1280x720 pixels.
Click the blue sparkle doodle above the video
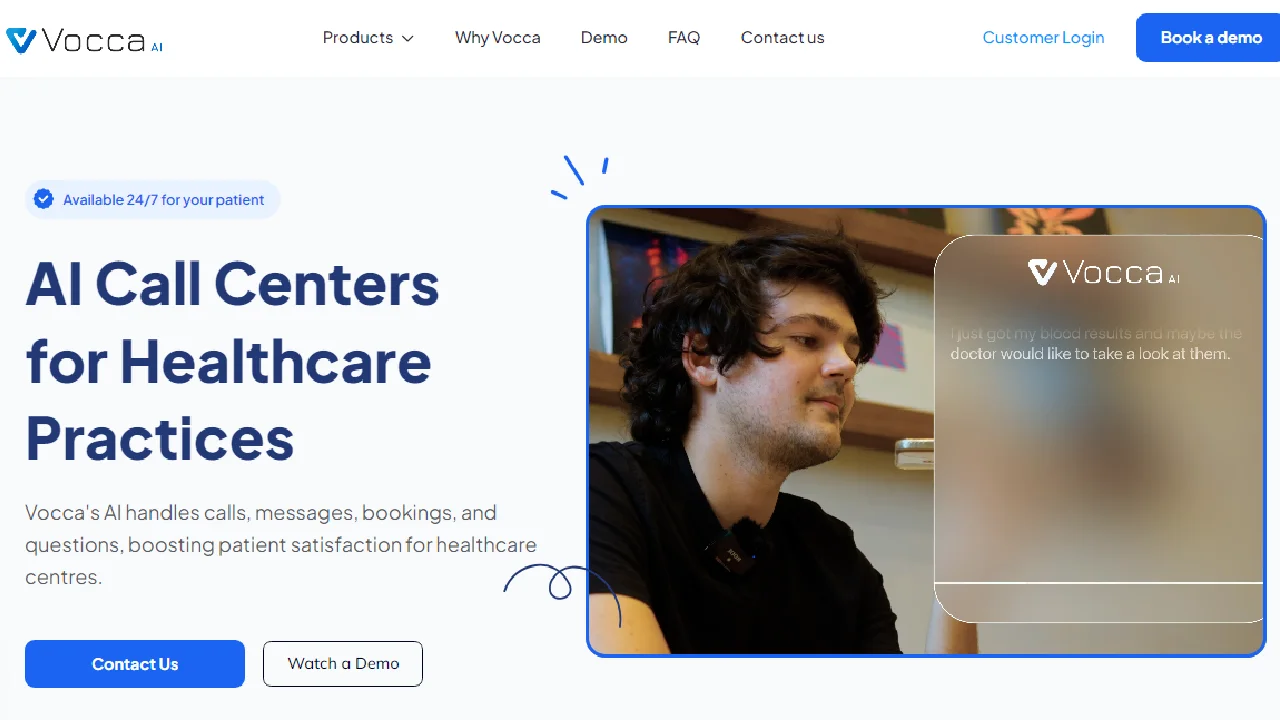[580, 177]
